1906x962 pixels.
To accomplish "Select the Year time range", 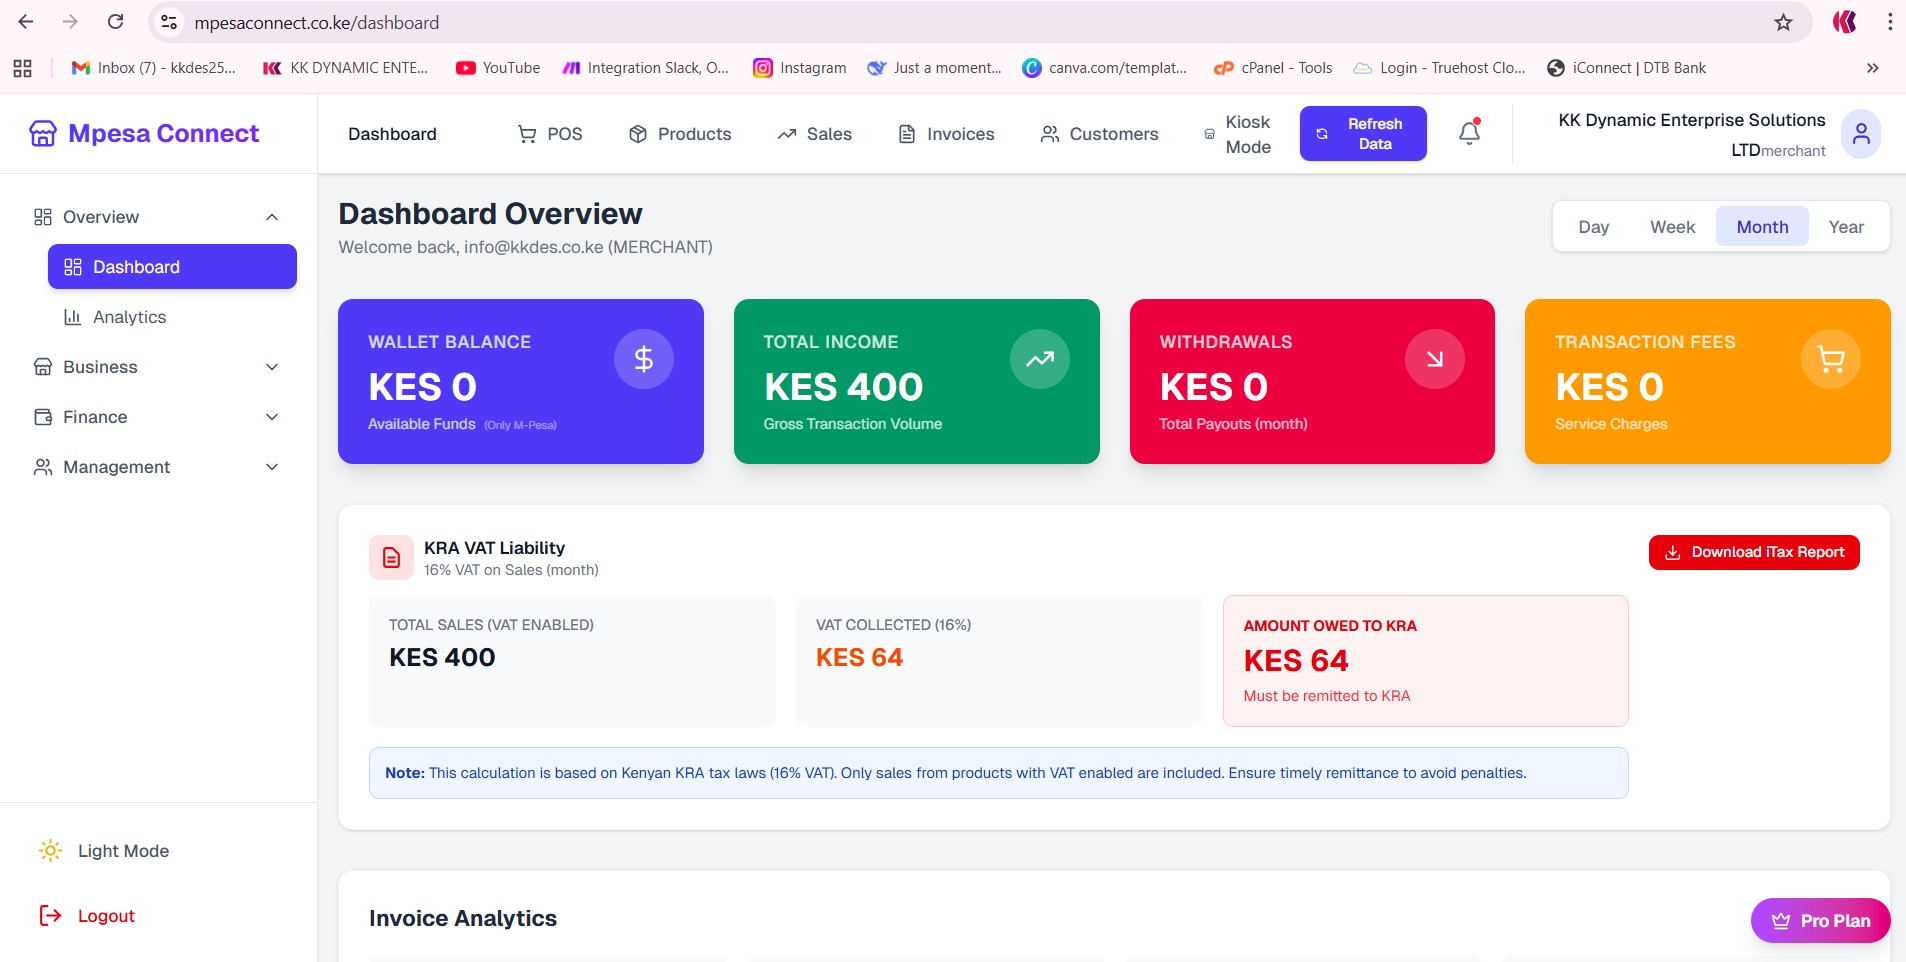I will pos(1845,227).
